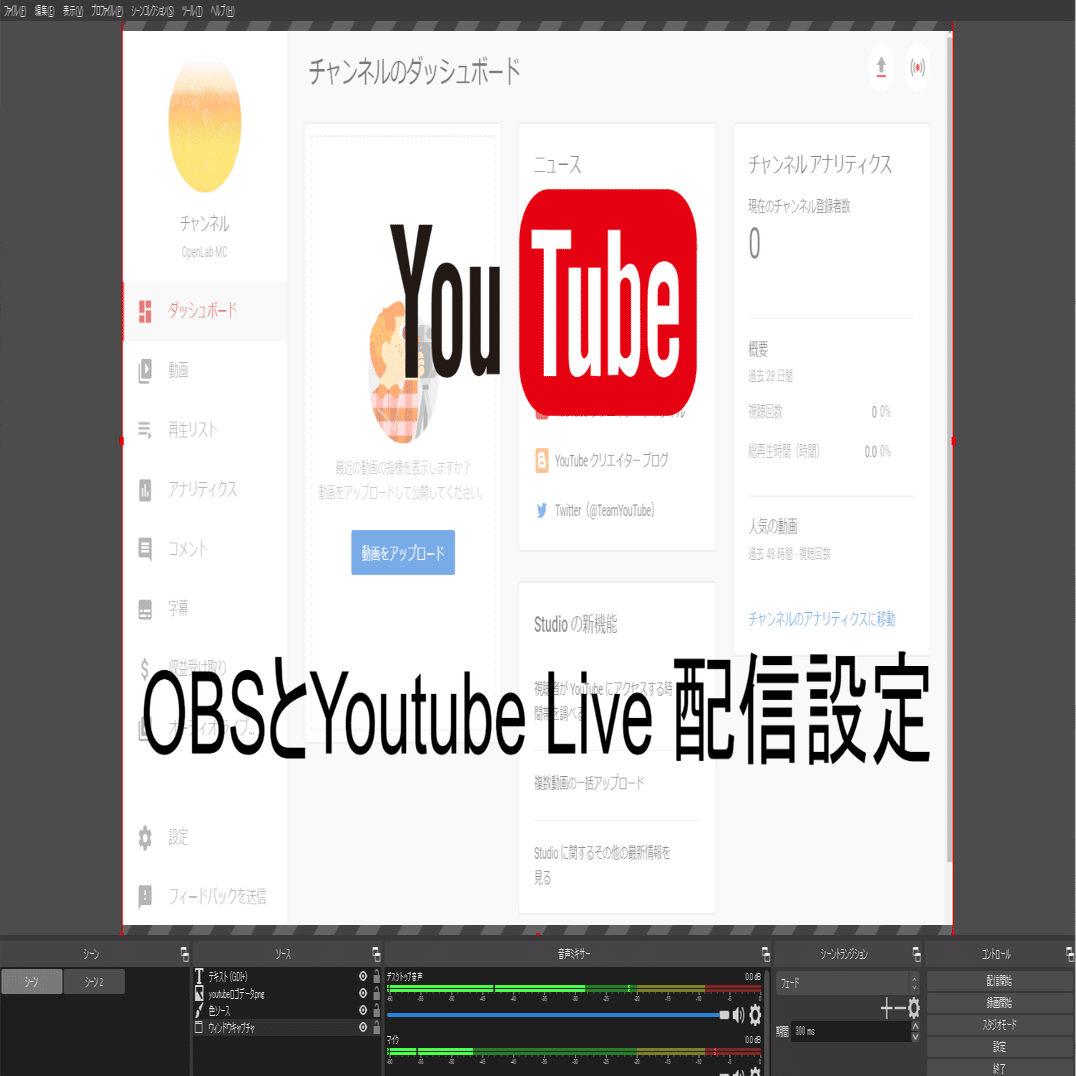Click 複数動画の一括アップロード entry
This screenshot has height=1076, width=1076.
point(589,783)
